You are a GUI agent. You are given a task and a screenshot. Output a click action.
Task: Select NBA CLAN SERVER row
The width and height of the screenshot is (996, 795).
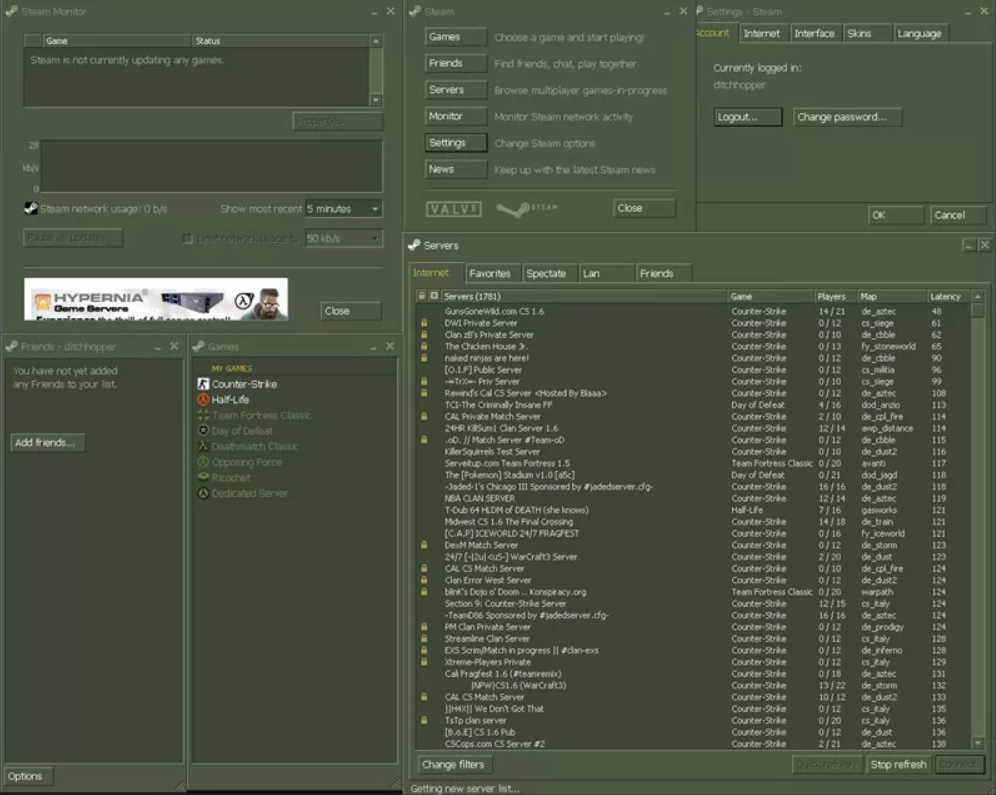click(693, 498)
